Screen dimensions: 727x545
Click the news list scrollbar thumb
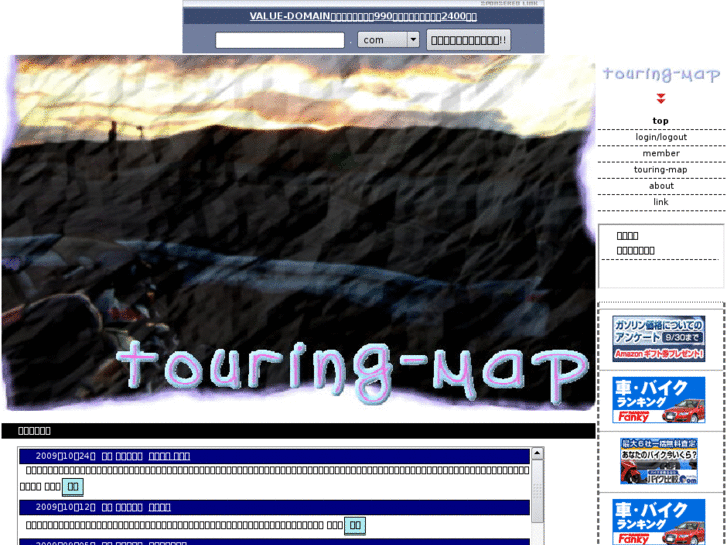[x=537, y=491]
